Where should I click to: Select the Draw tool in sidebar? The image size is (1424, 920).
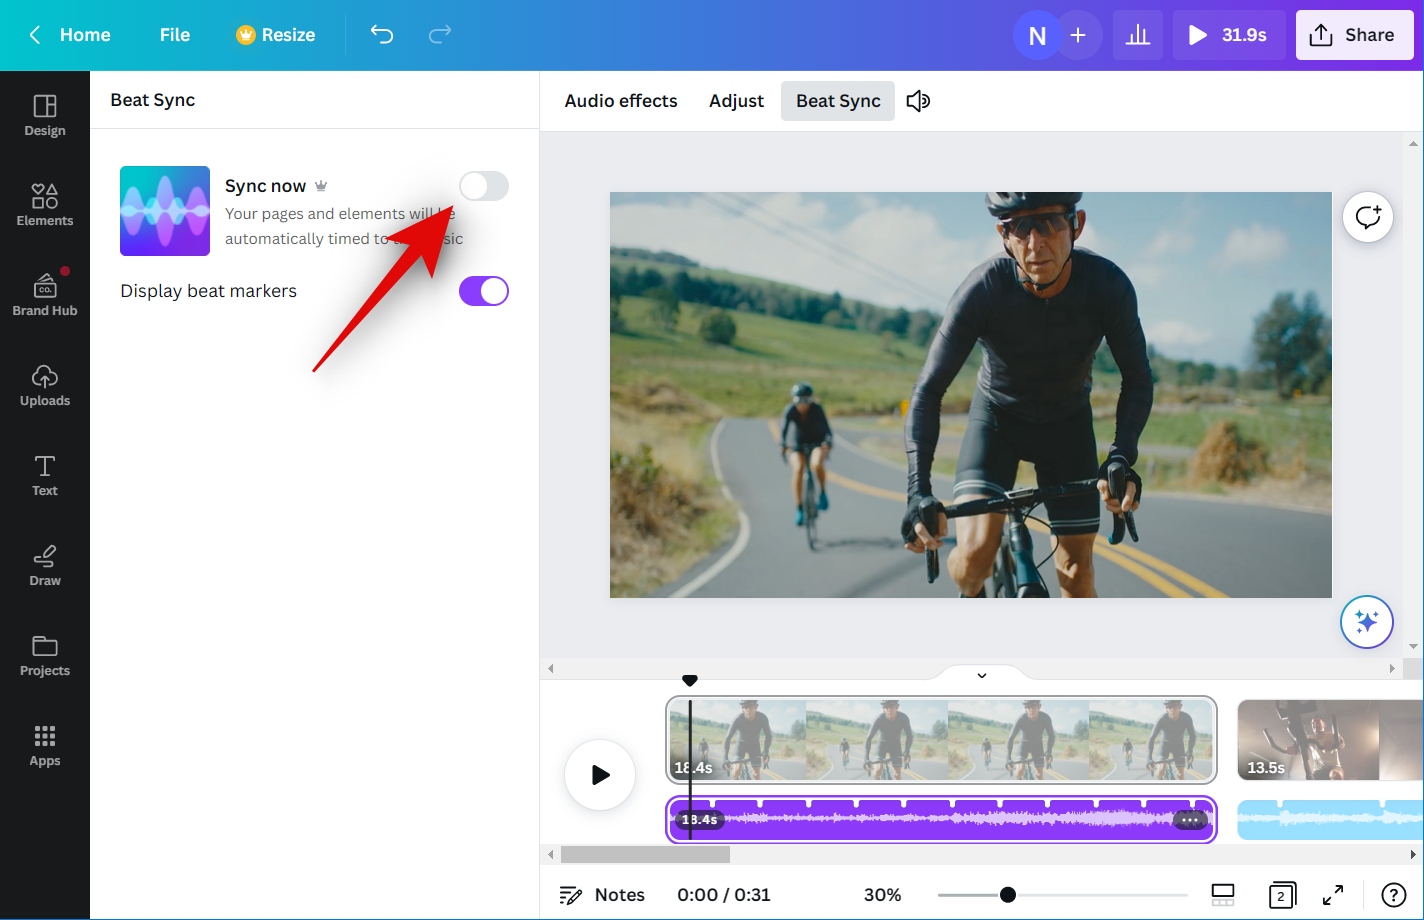[45, 565]
